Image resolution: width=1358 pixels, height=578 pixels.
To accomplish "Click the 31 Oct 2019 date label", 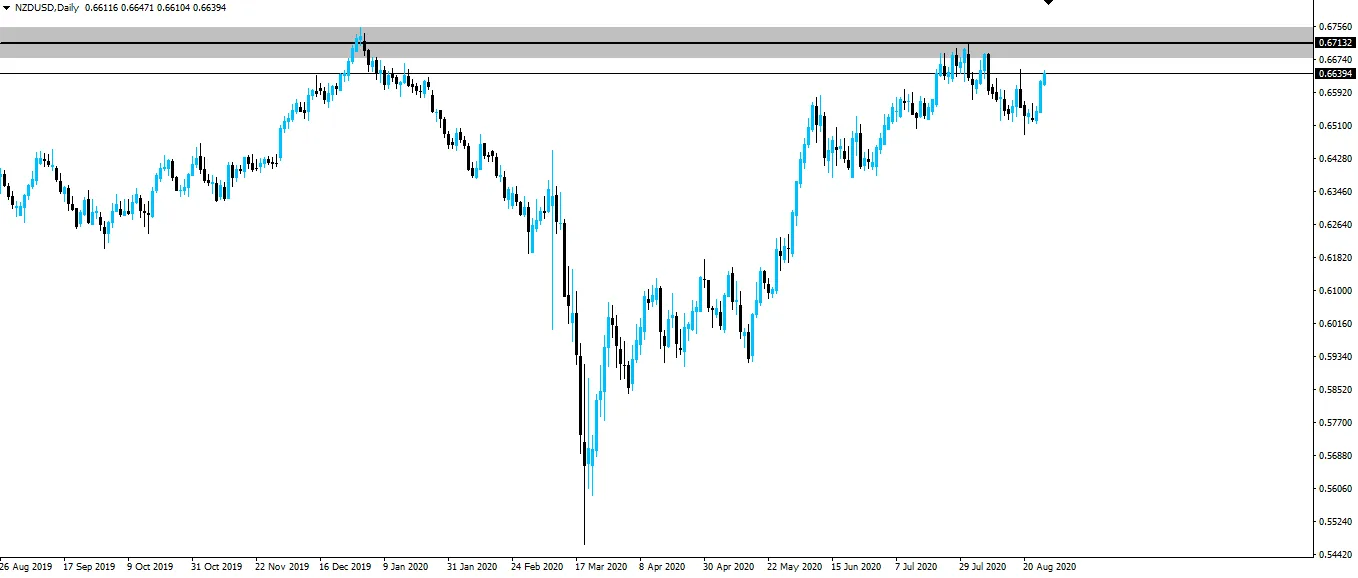I will tap(217, 567).
